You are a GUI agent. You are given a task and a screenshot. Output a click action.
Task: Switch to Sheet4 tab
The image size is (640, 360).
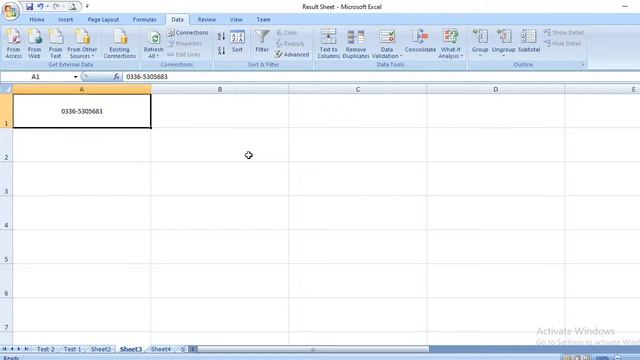[161, 349]
